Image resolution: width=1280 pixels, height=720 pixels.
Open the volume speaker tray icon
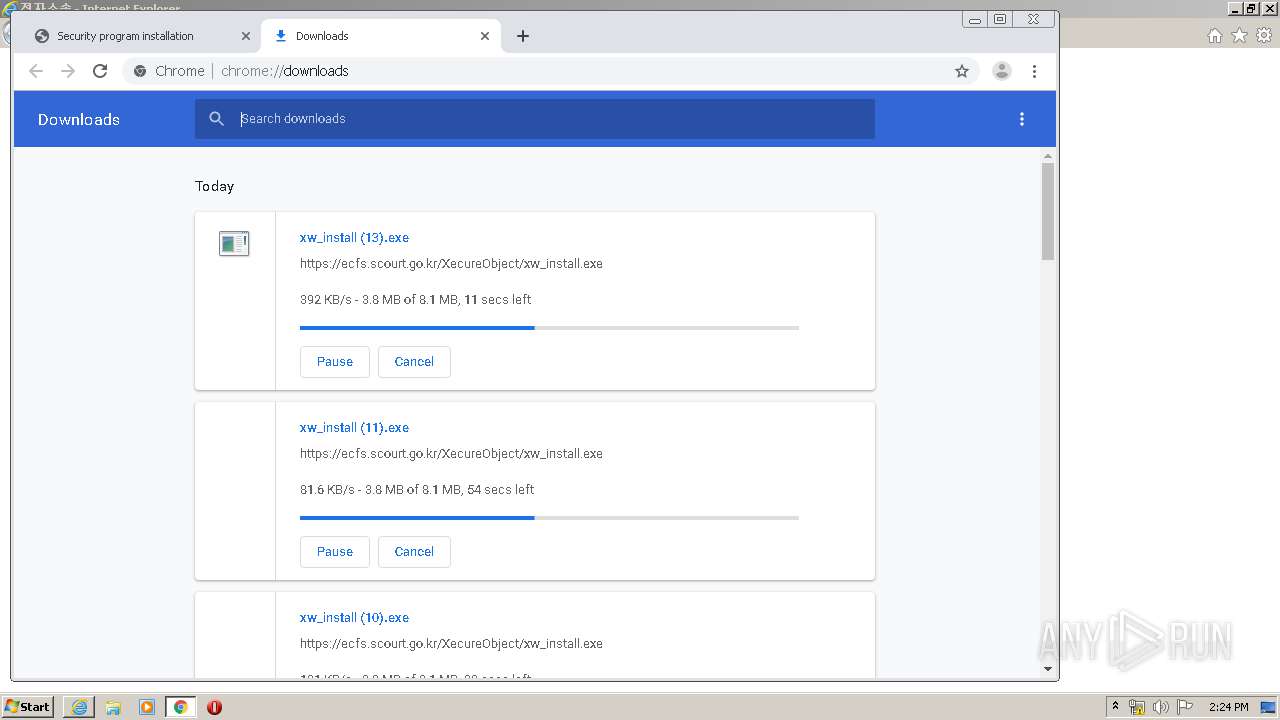[1161, 707]
